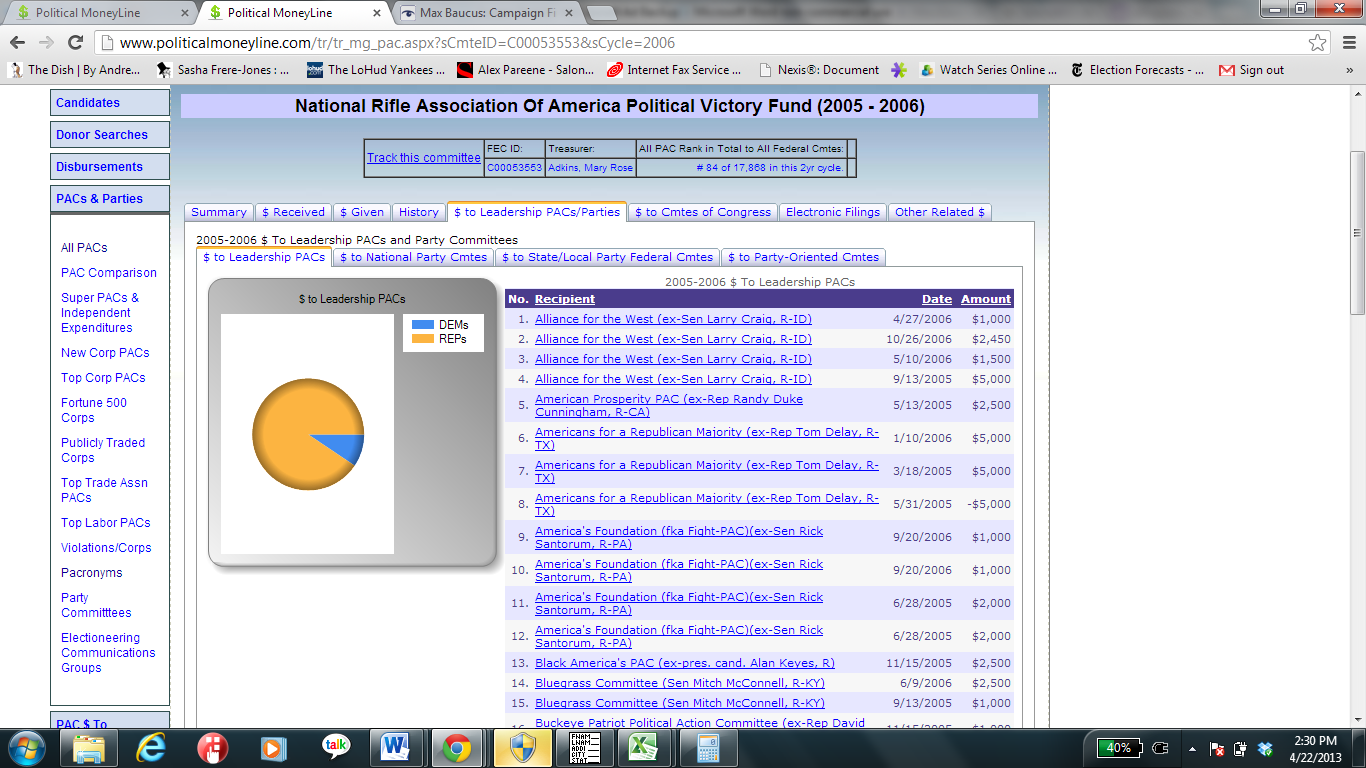
Task: Select the $ to Party-Oriented Cmtes subtab
Action: [803, 257]
